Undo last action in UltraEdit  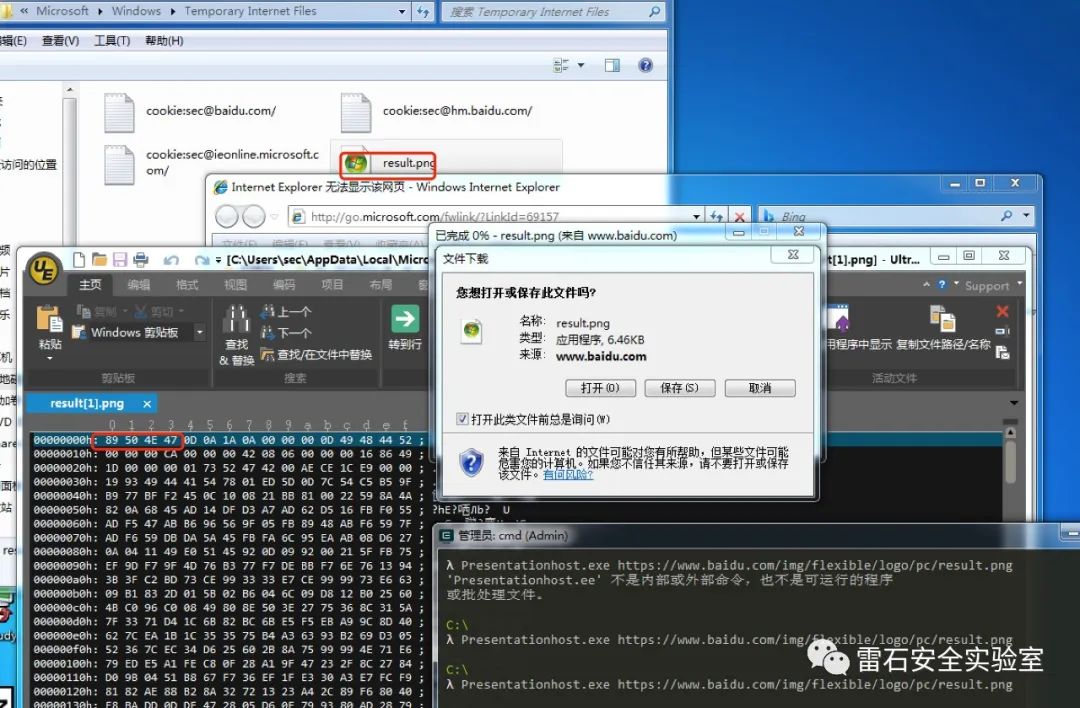click(x=171, y=260)
